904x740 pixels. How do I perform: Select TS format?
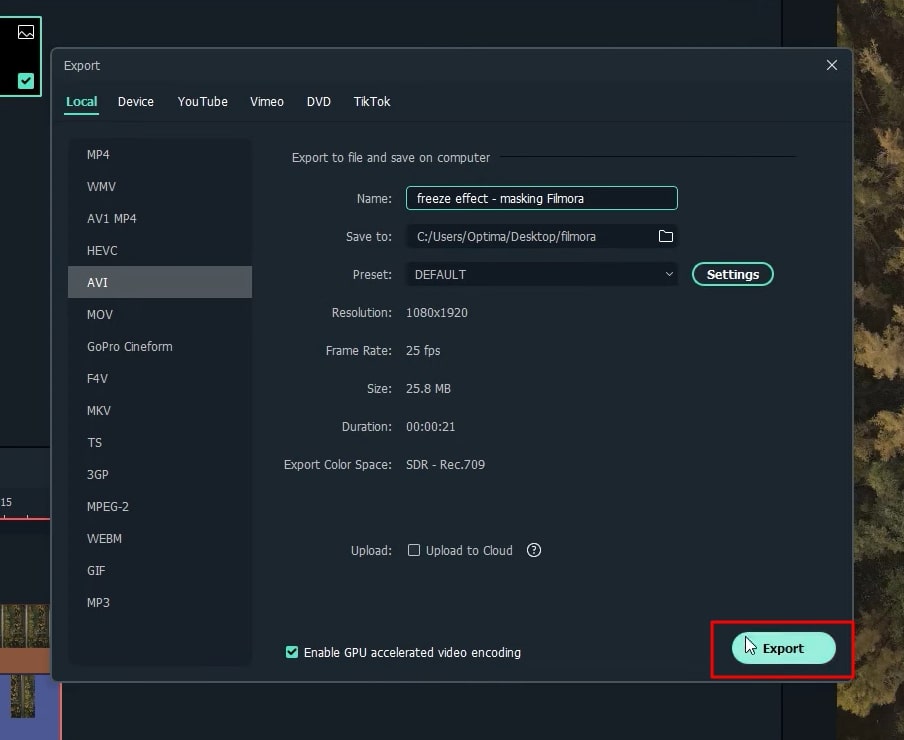coord(160,443)
